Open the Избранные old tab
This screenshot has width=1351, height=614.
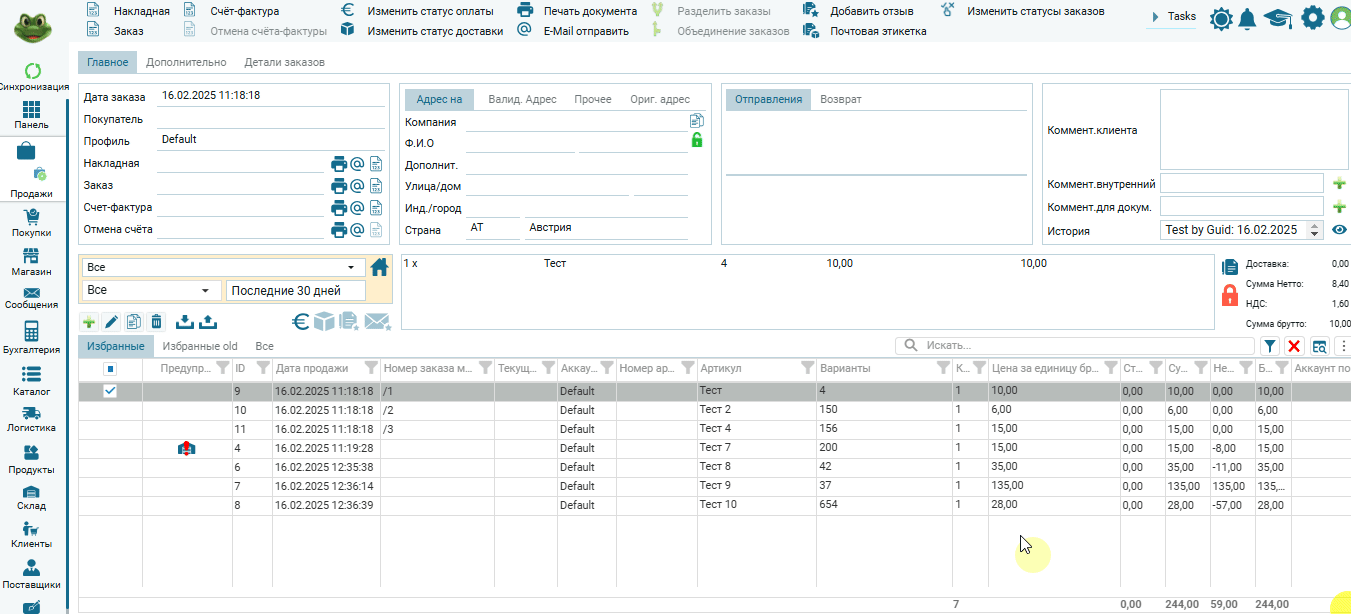200,346
